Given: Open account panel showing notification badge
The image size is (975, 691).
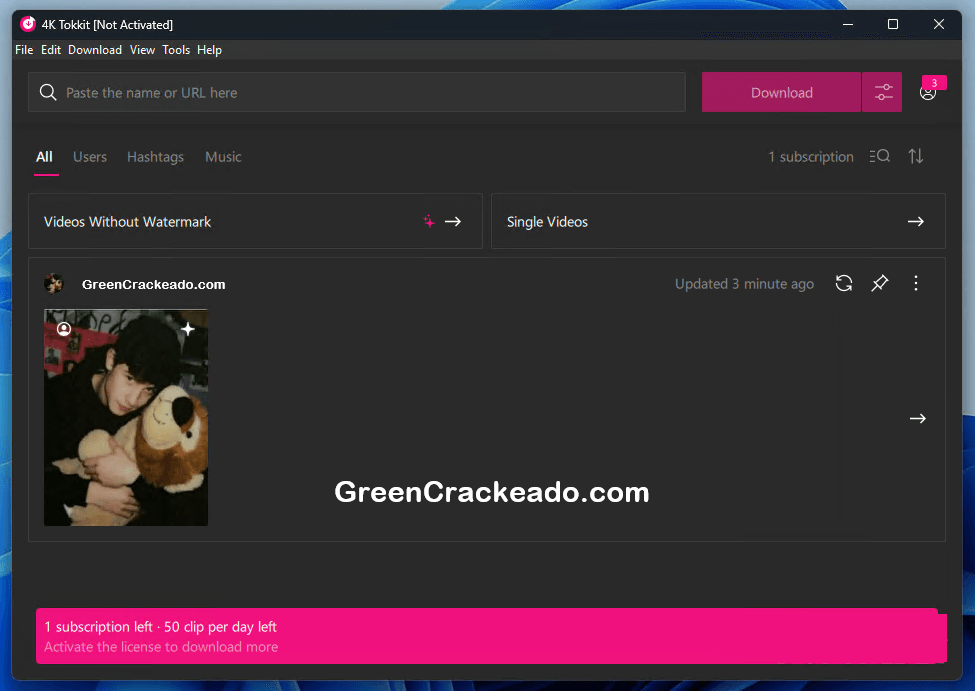Looking at the screenshot, I should [928, 92].
